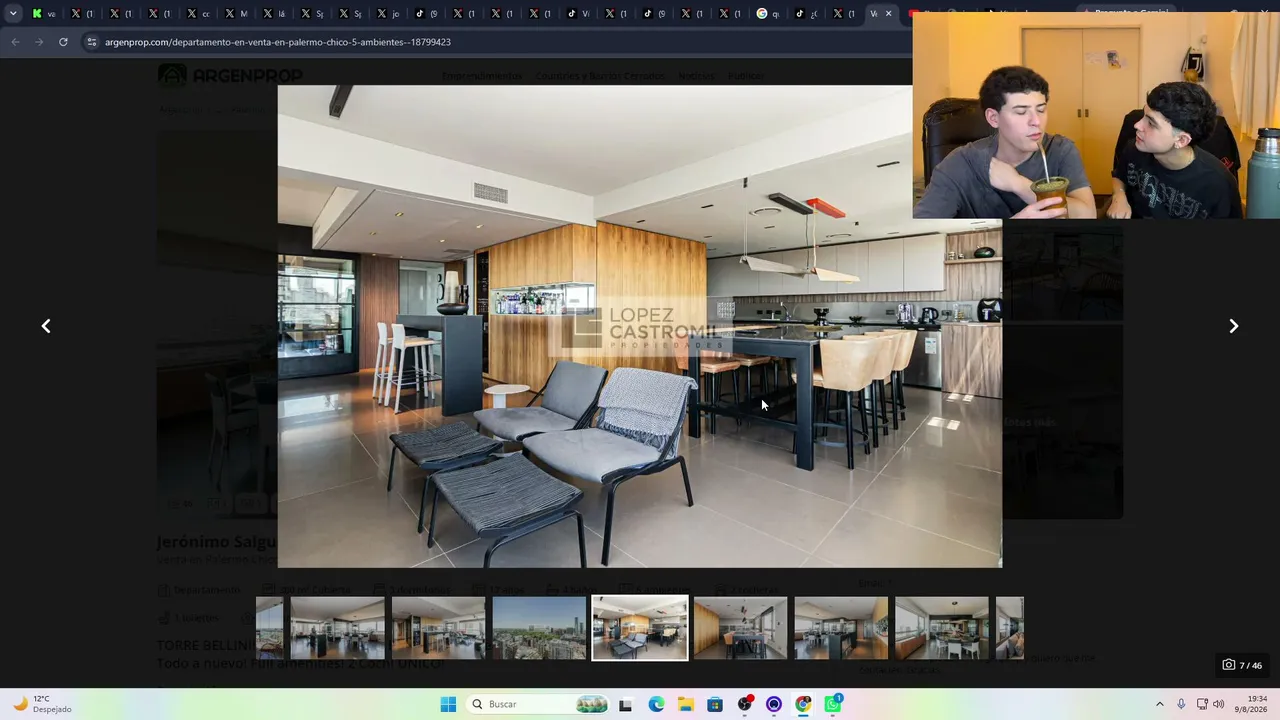Click the Chrome icon on the taskbar

[x=803, y=704]
